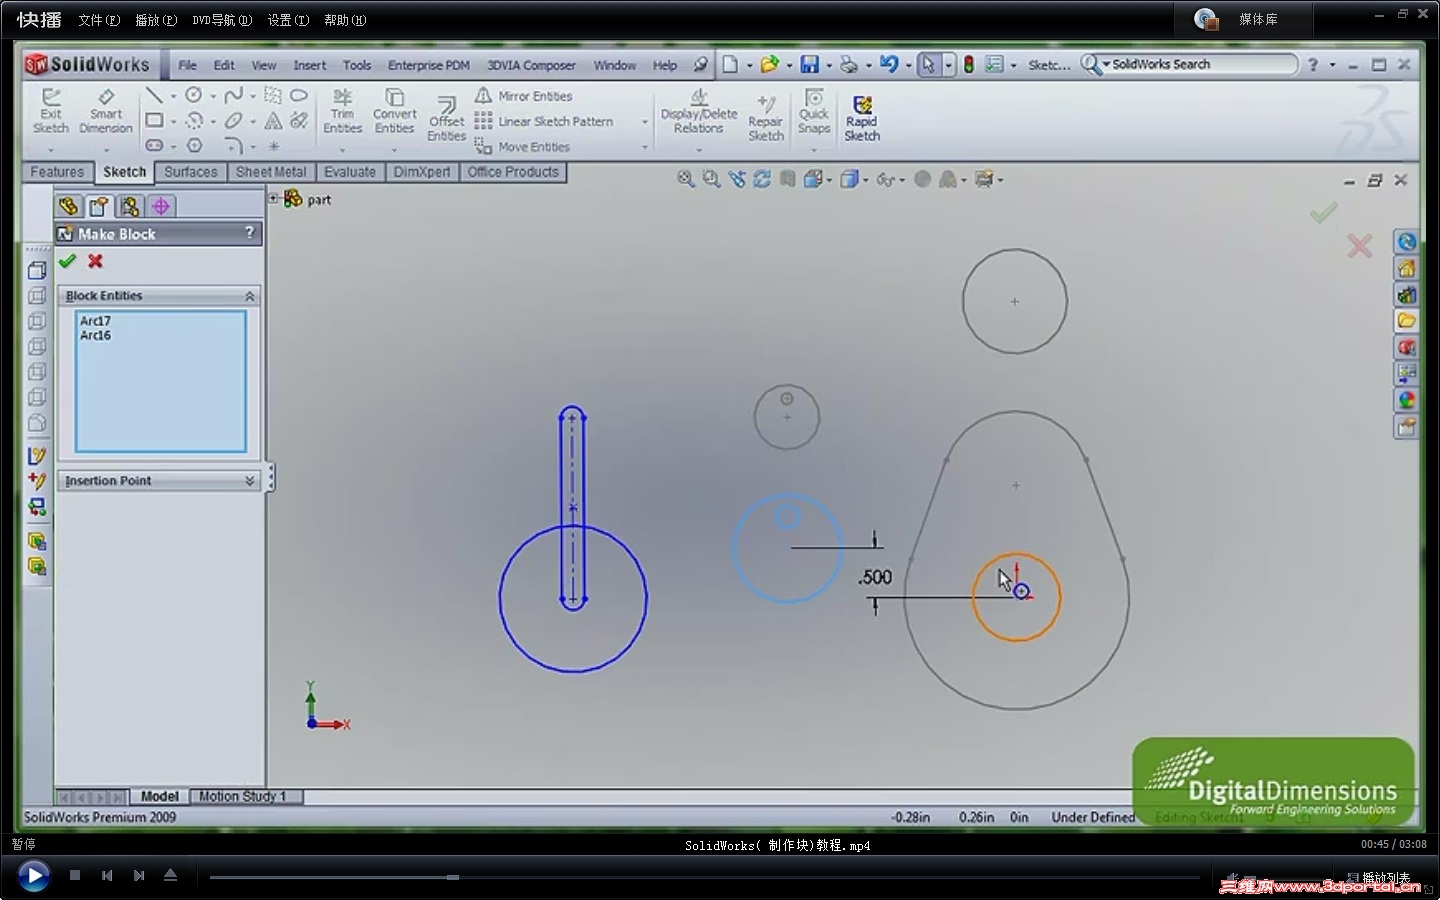Choose the Ellipse sketch tool

click(233, 121)
